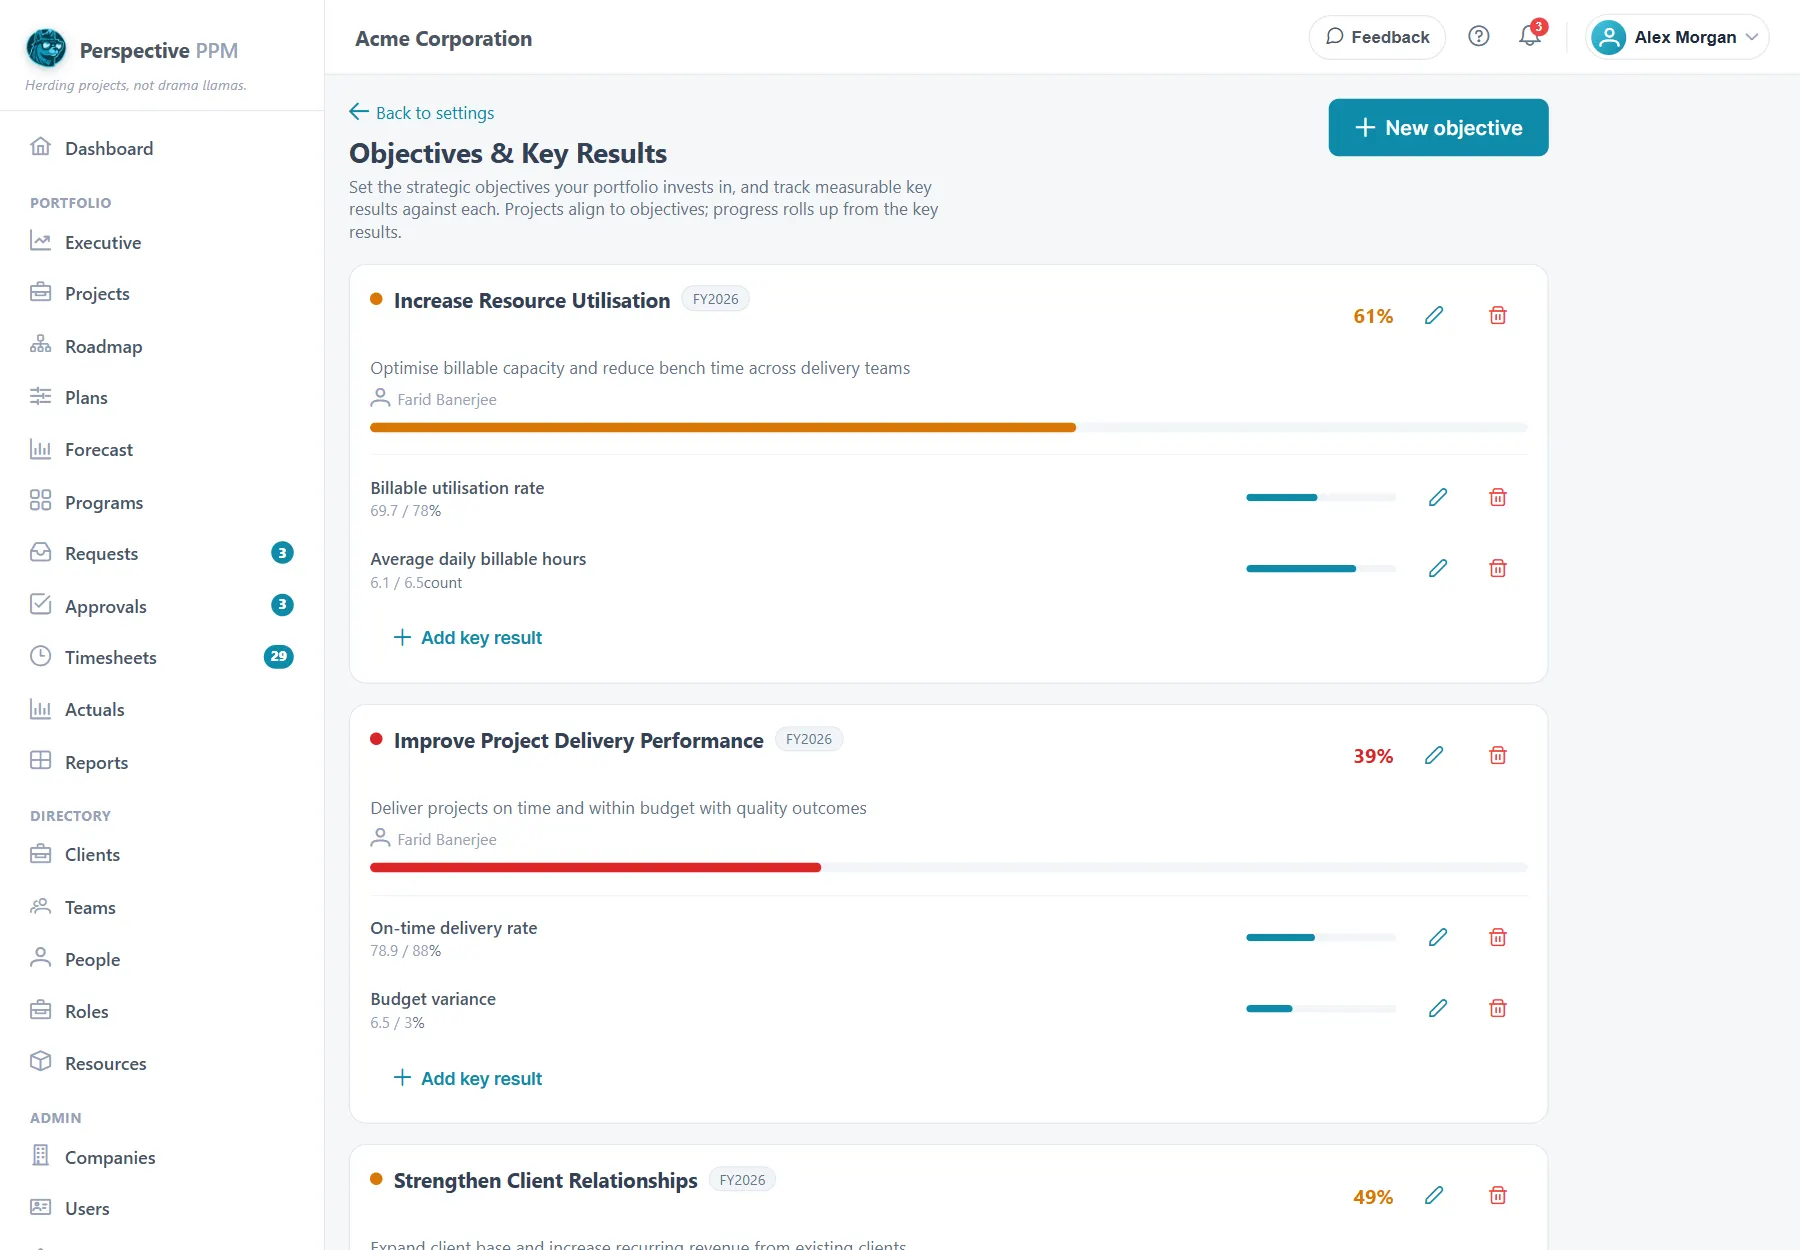
Task: Add key result under Increase Resource Utilisation
Action: [468, 638]
